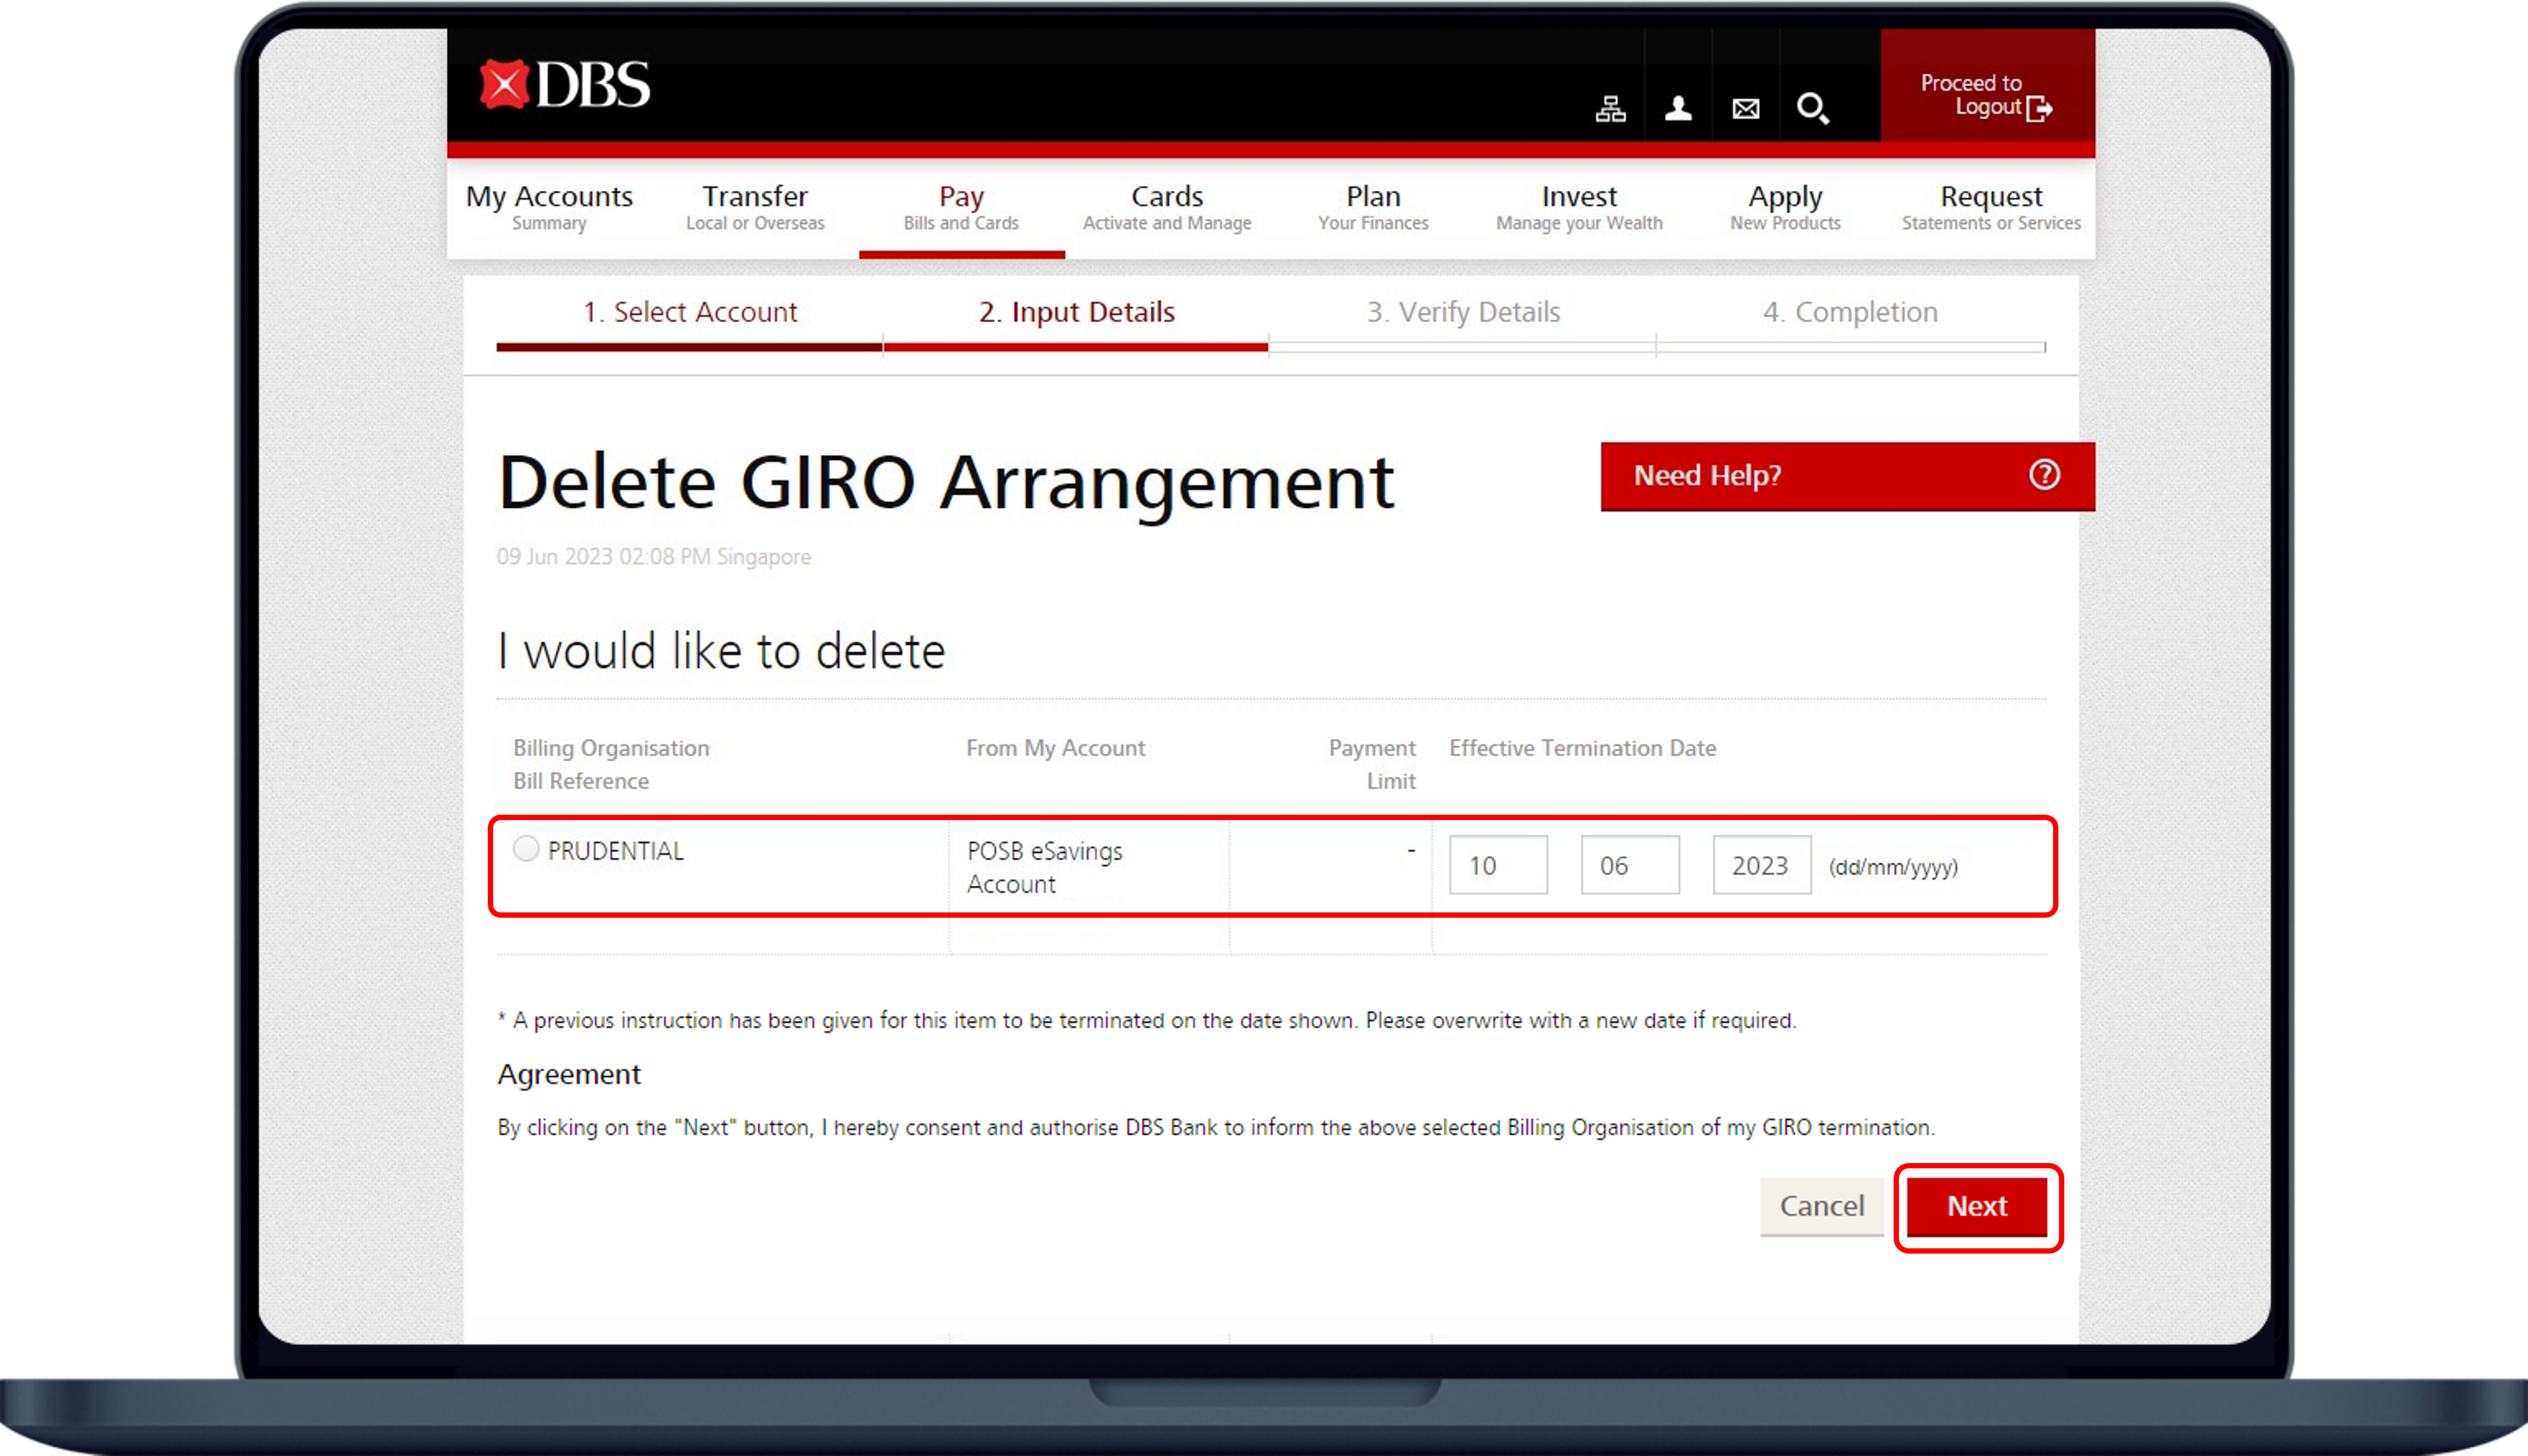
Task: Go to step 1 Select Account
Action: 690,312
